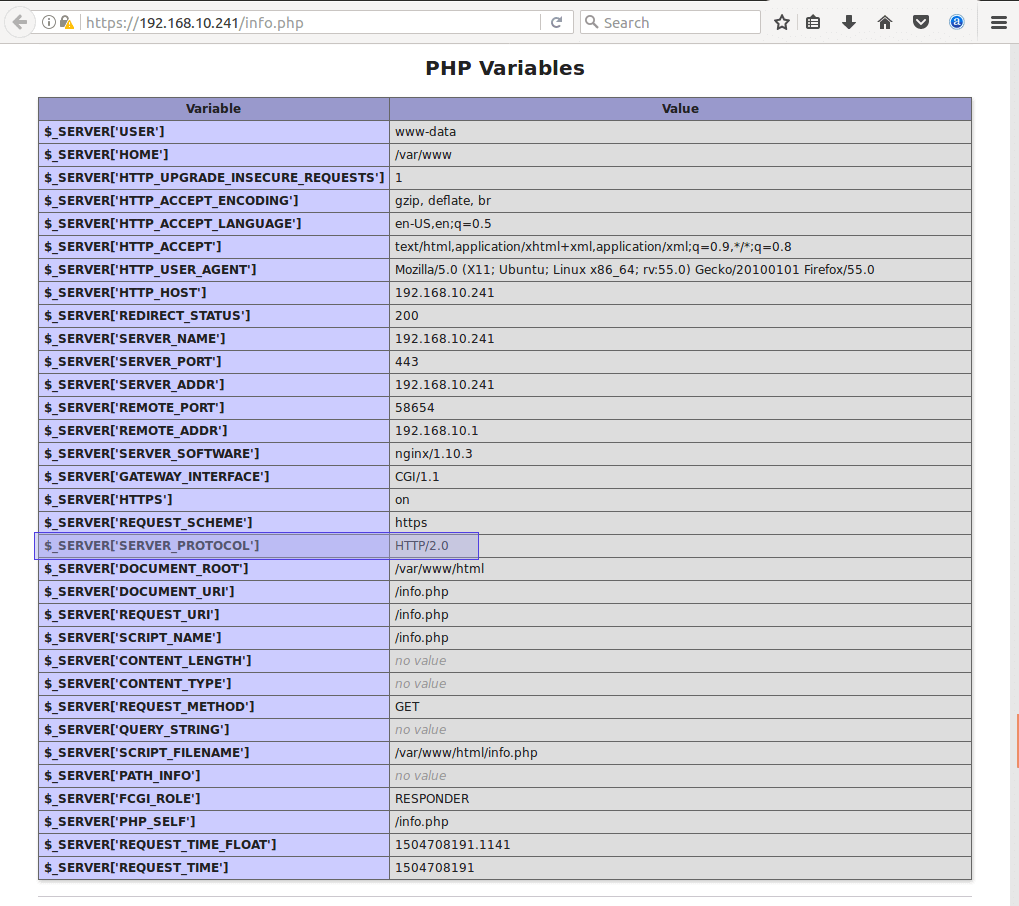The image size is (1019, 906).
Task: Select $_SERVER['HTTP_ACCEPT_LANGUAGE'] cell
Action: tap(213, 224)
